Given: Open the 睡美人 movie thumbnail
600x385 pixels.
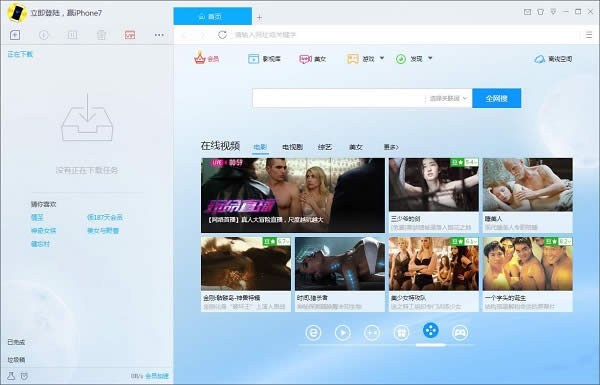Looking at the screenshot, I should 528,185.
